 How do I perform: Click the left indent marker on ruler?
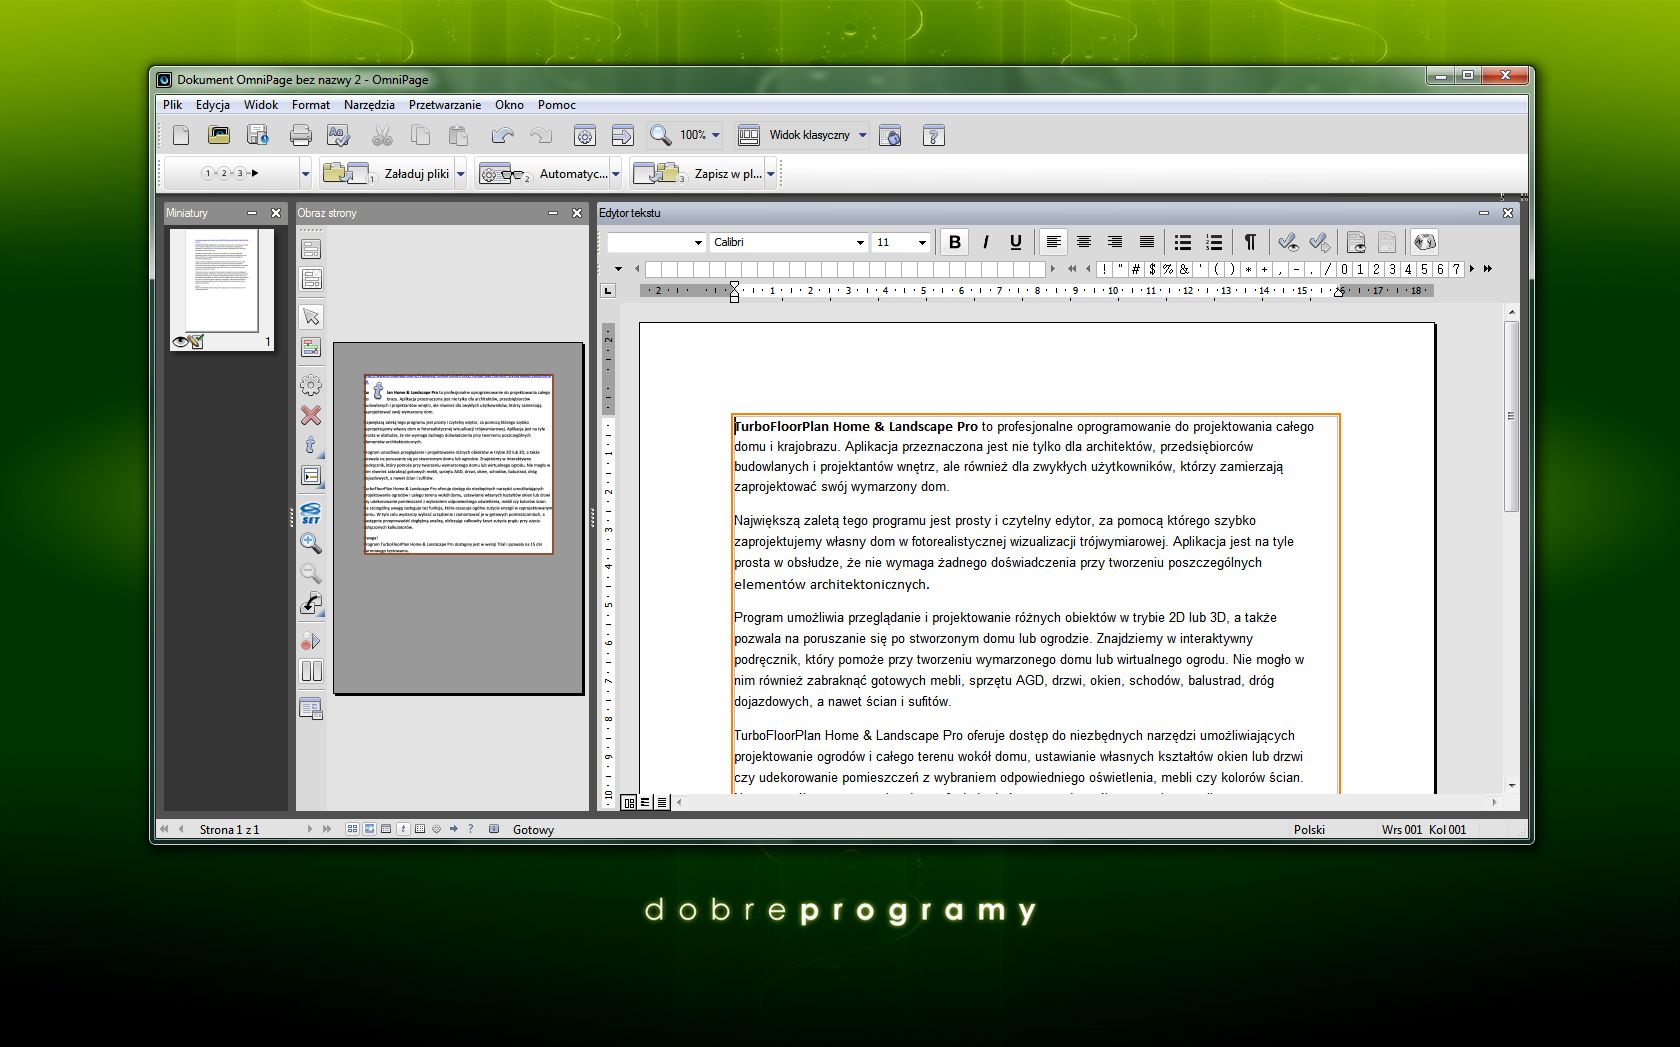click(x=734, y=291)
